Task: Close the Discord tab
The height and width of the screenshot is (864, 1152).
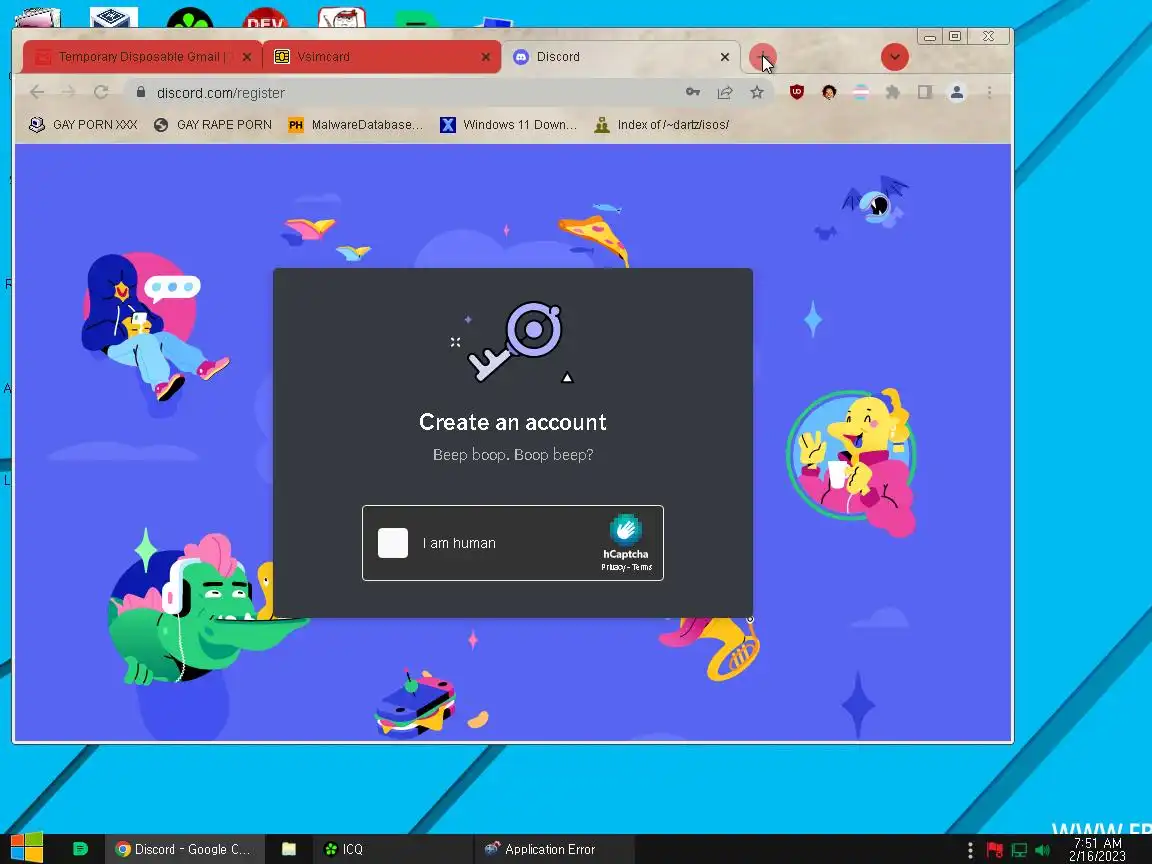Action: pos(724,57)
